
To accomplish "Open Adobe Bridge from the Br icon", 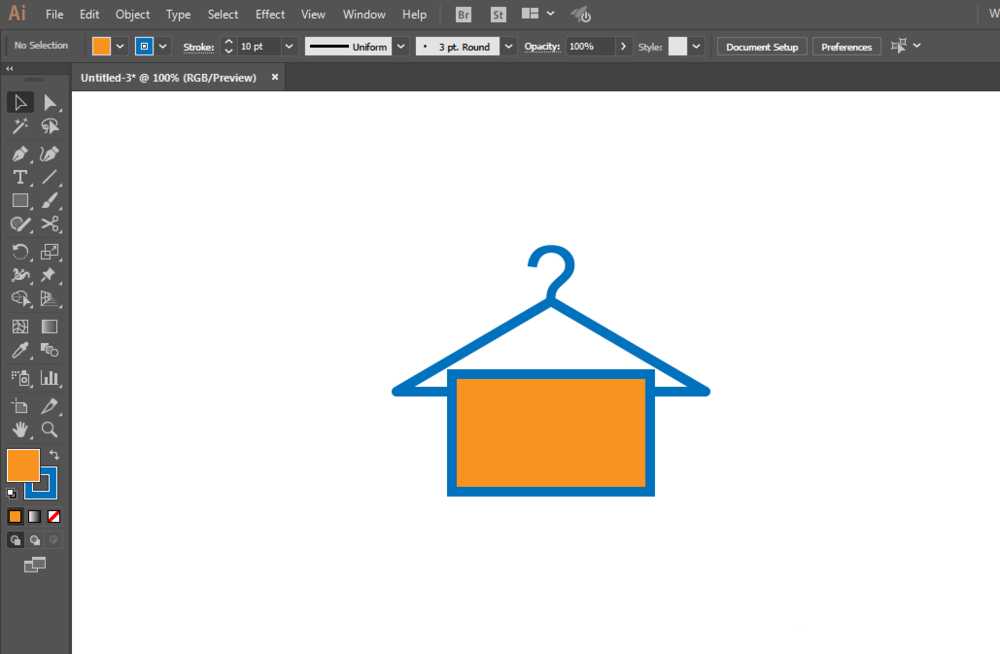I will pos(463,15).
